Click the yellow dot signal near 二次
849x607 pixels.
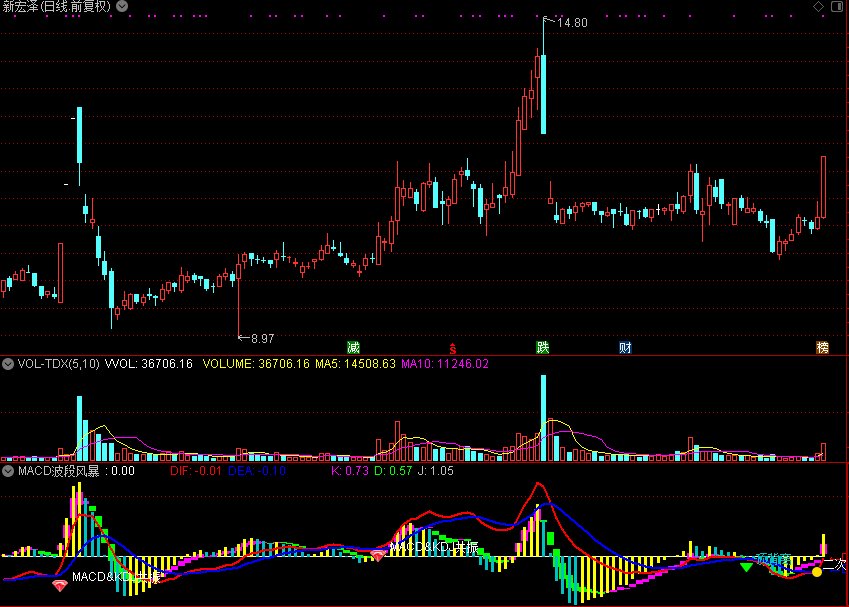(x=817, y=571)
